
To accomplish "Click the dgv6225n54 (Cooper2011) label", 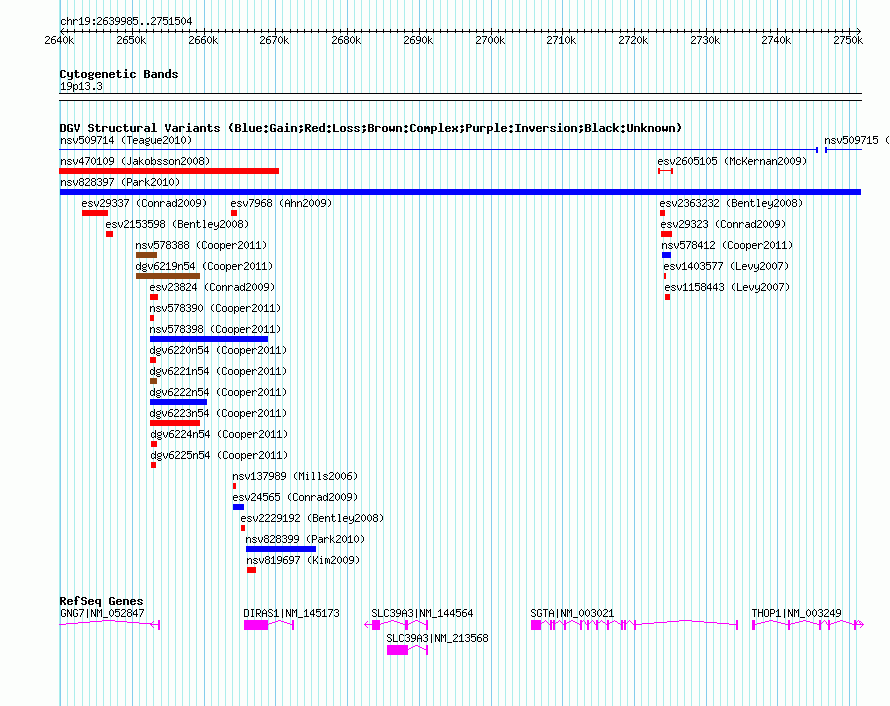I will pyautogui.click(x=219, y=455).
